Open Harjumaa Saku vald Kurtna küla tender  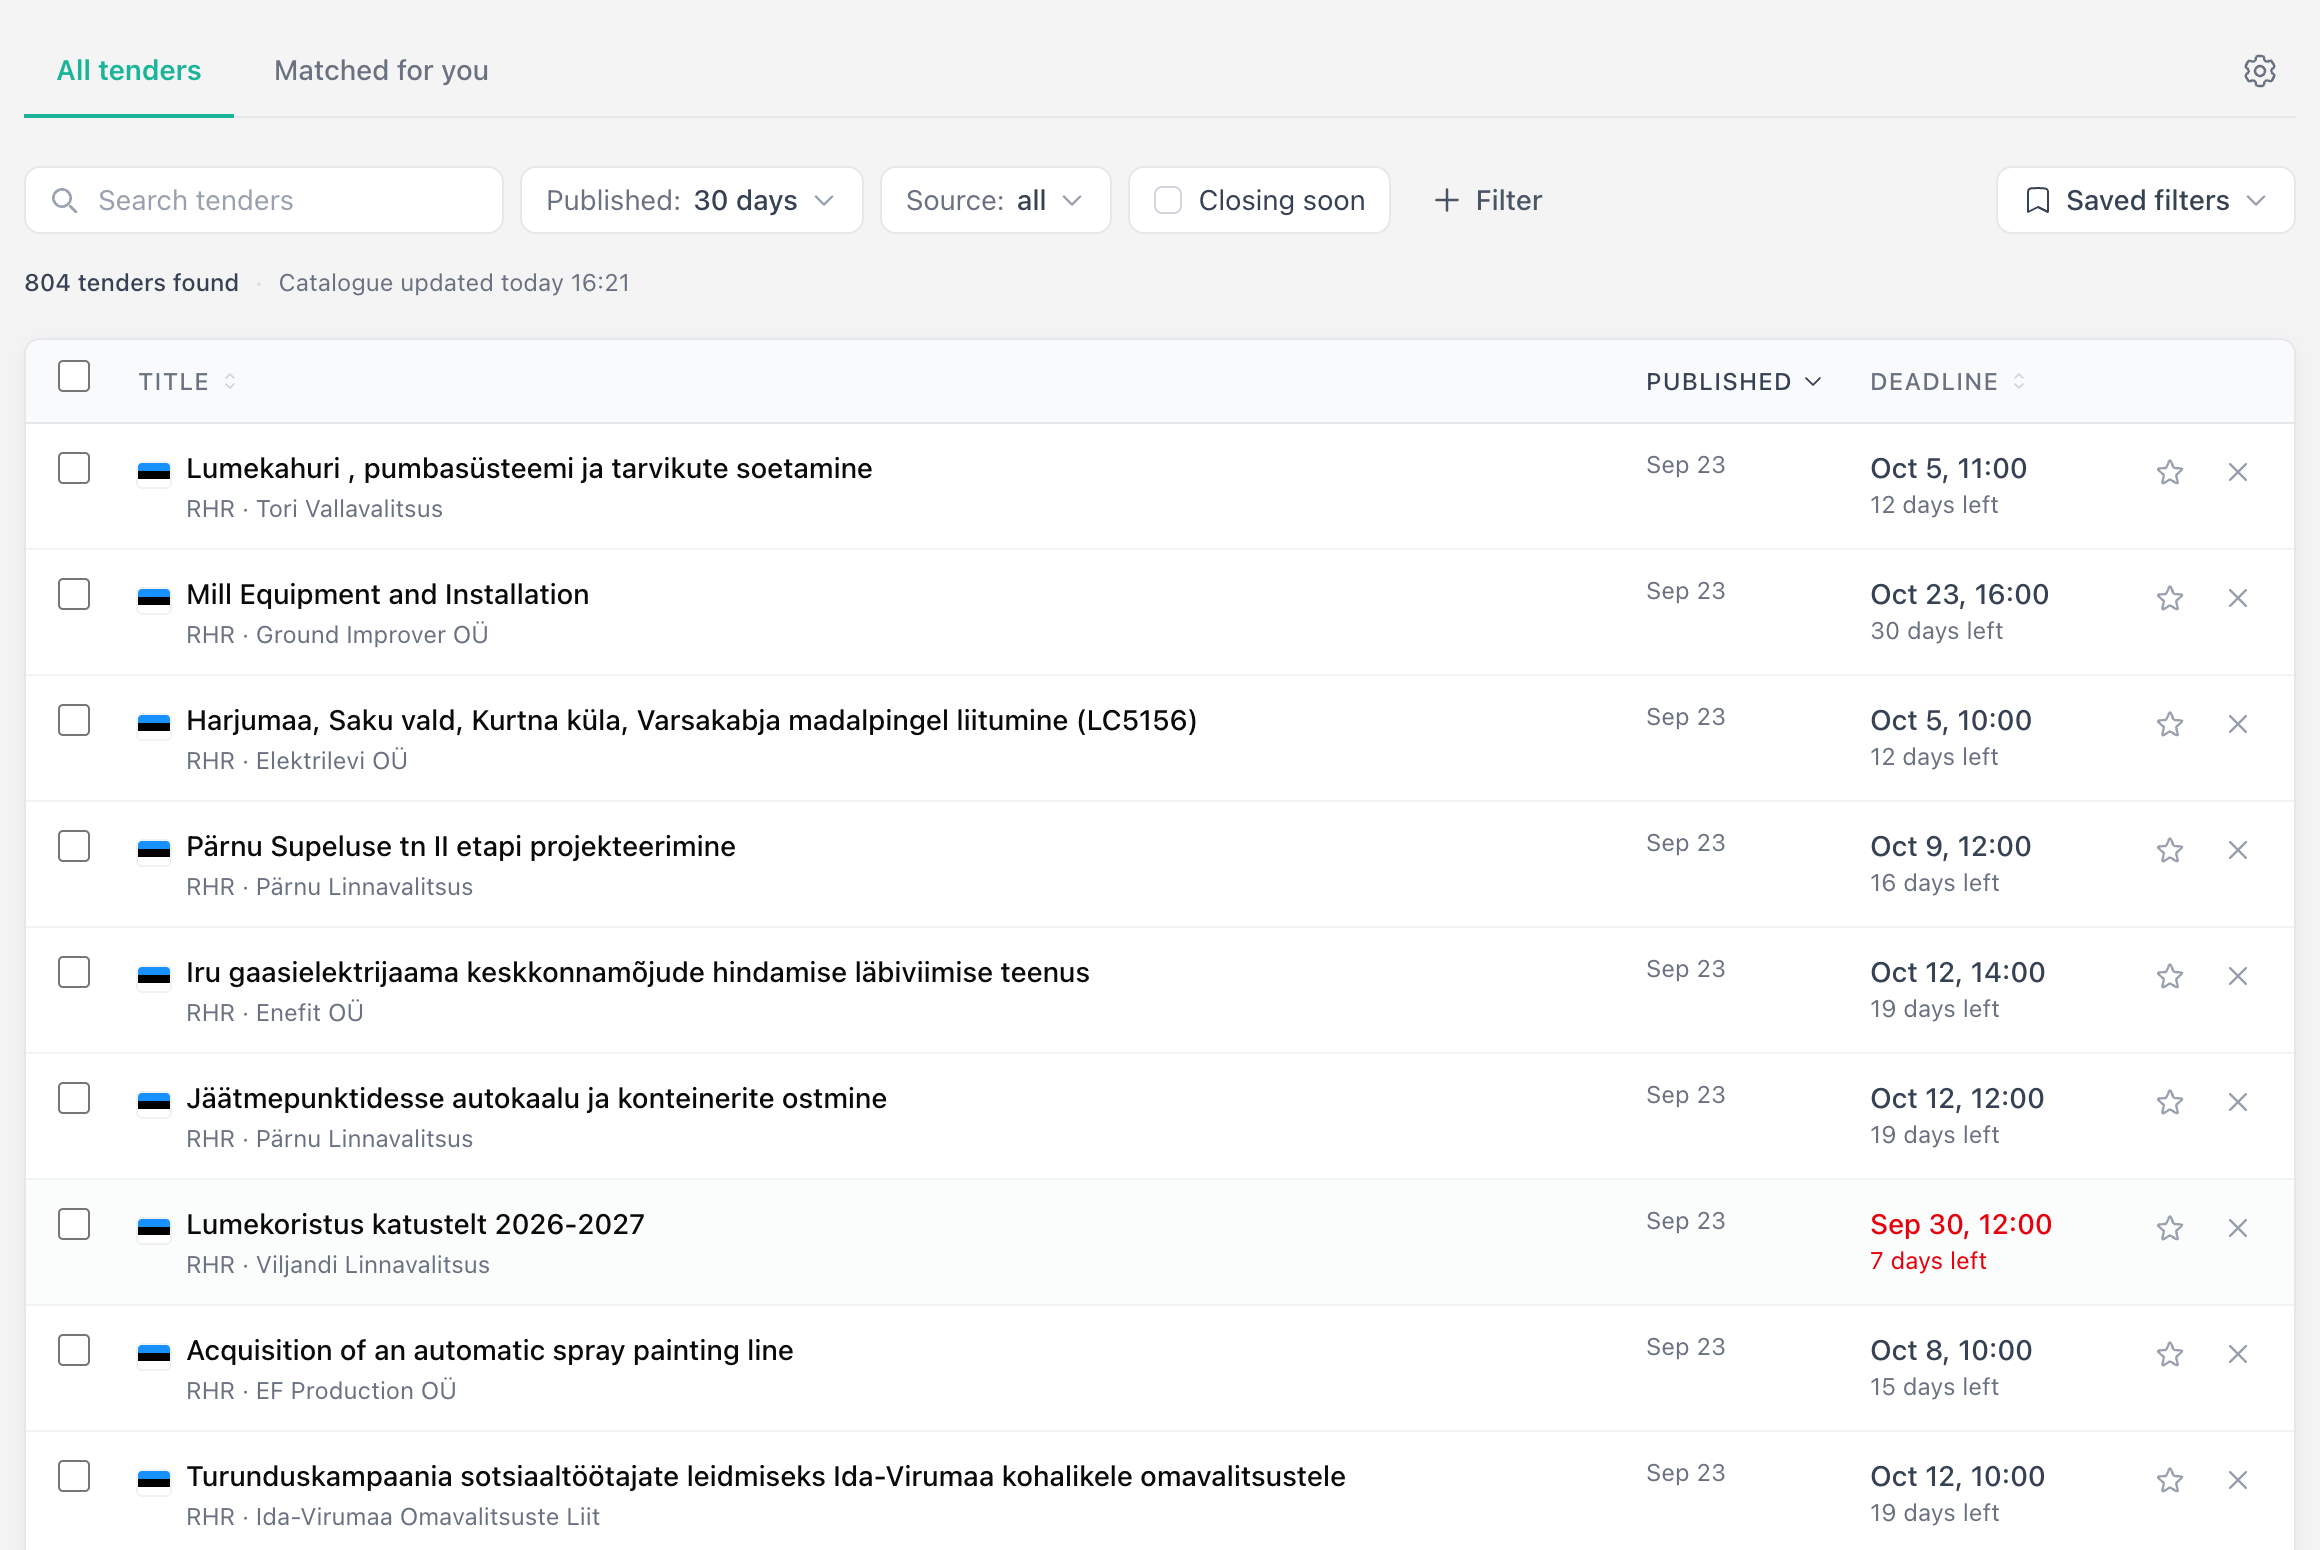click(x=691, y=720)
